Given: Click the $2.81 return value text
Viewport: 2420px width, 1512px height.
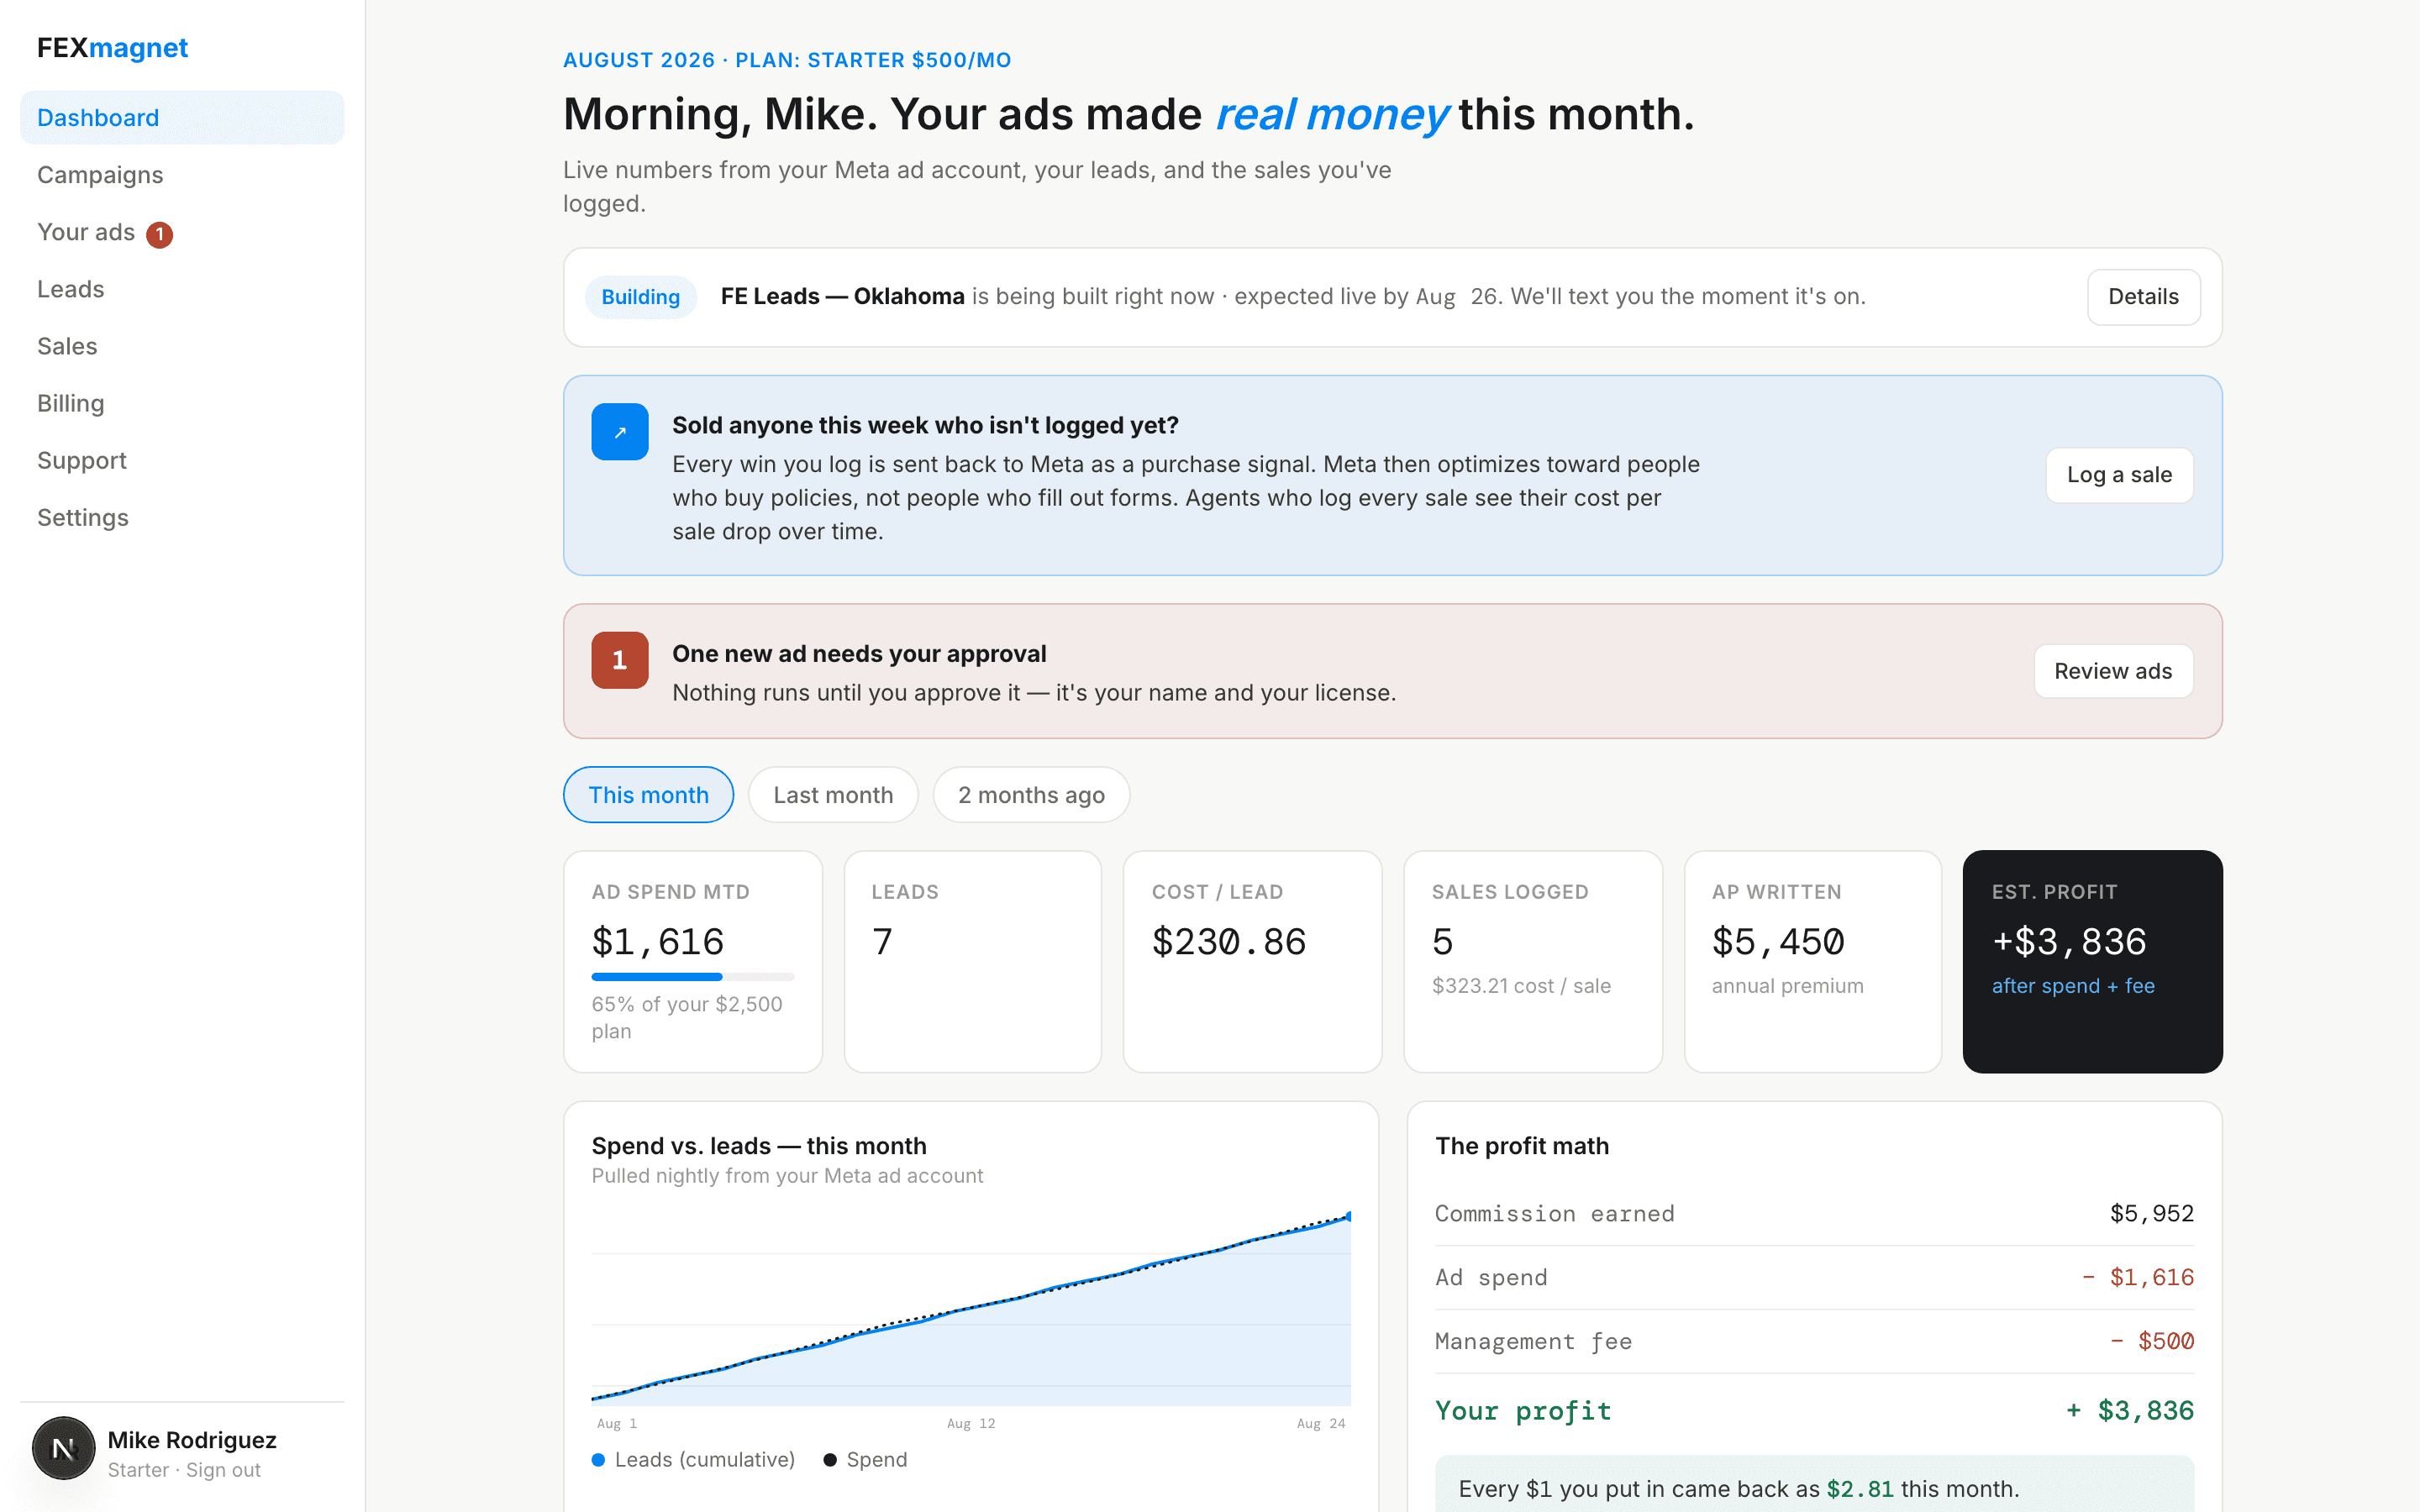Looking at the screenshot, I should click(x=1859, y=1489).
